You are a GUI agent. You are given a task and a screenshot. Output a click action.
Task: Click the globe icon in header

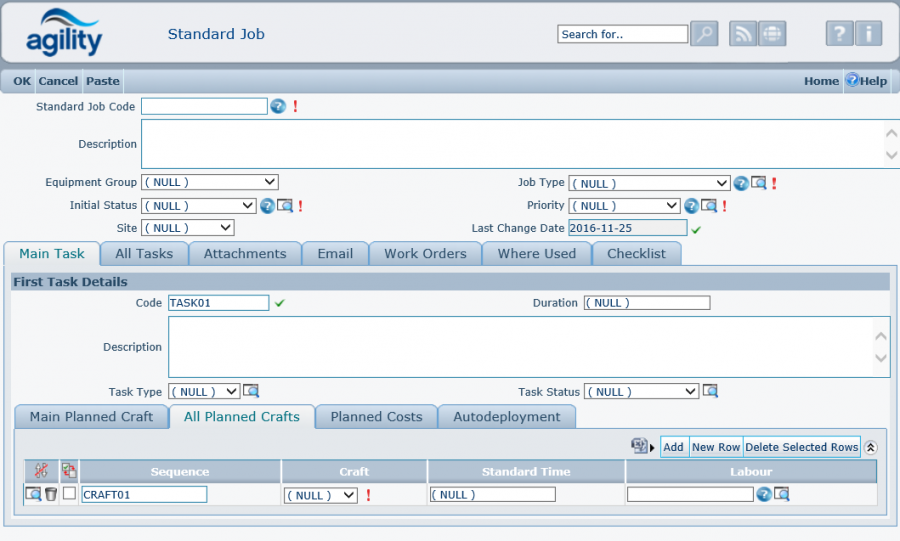point(772,34)
